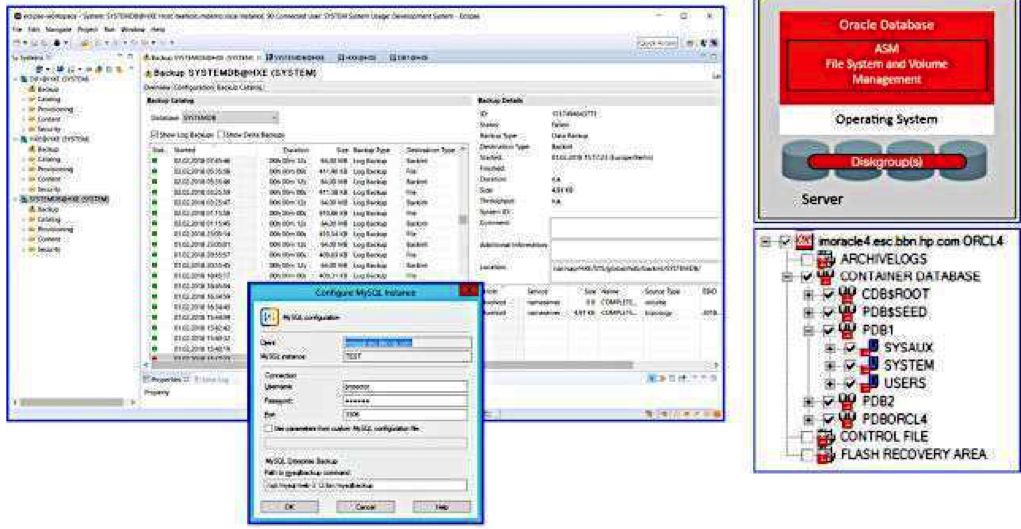Click the ARCHIVELOGS node icon
Image resolution: width=1021 pixels, height=529 pixels.
point(827,259)
